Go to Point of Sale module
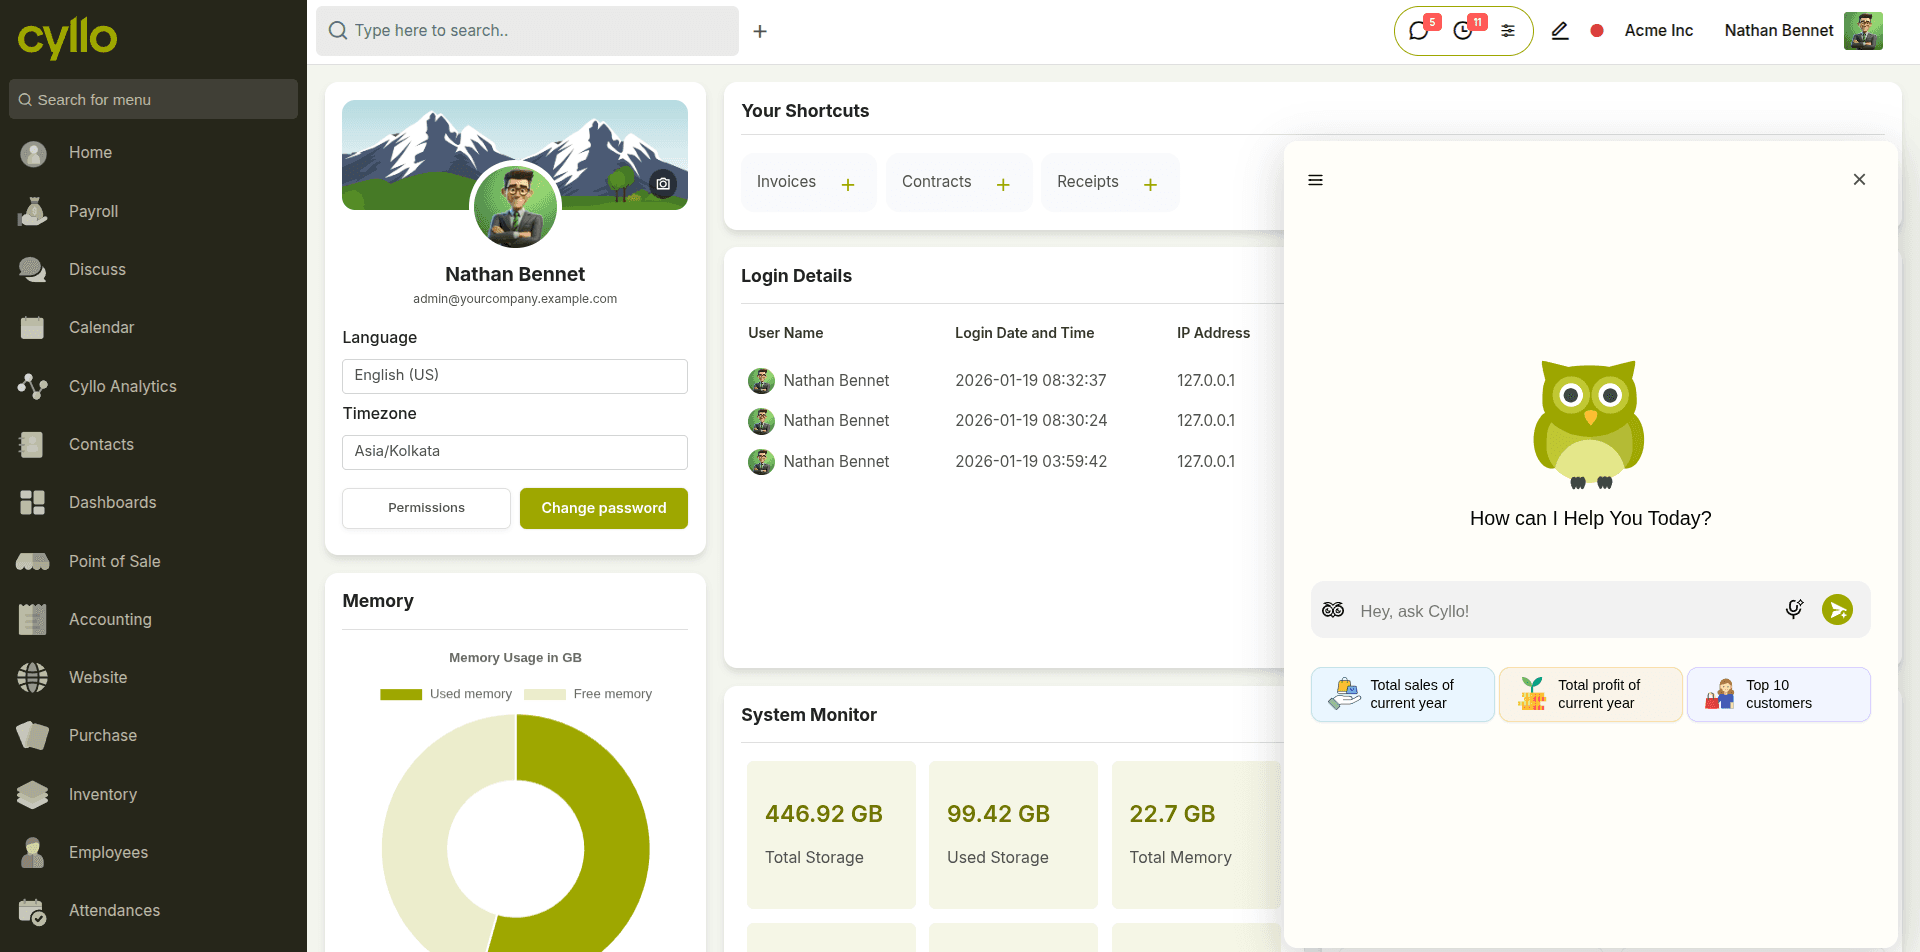This screenshot has height=952, width=1920. point(114,562)
